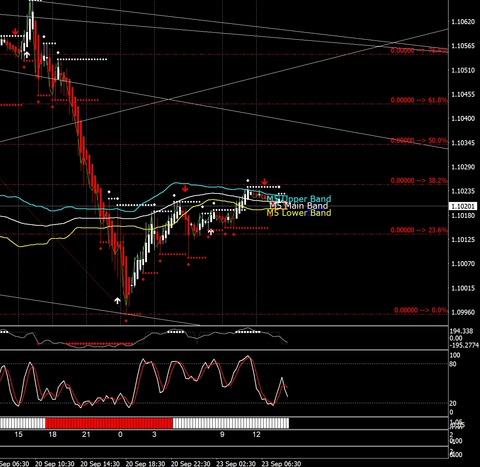Screen dimensions: 480x467
Task: Click the current price box 1.10201
Action: (x=463, y=207)
